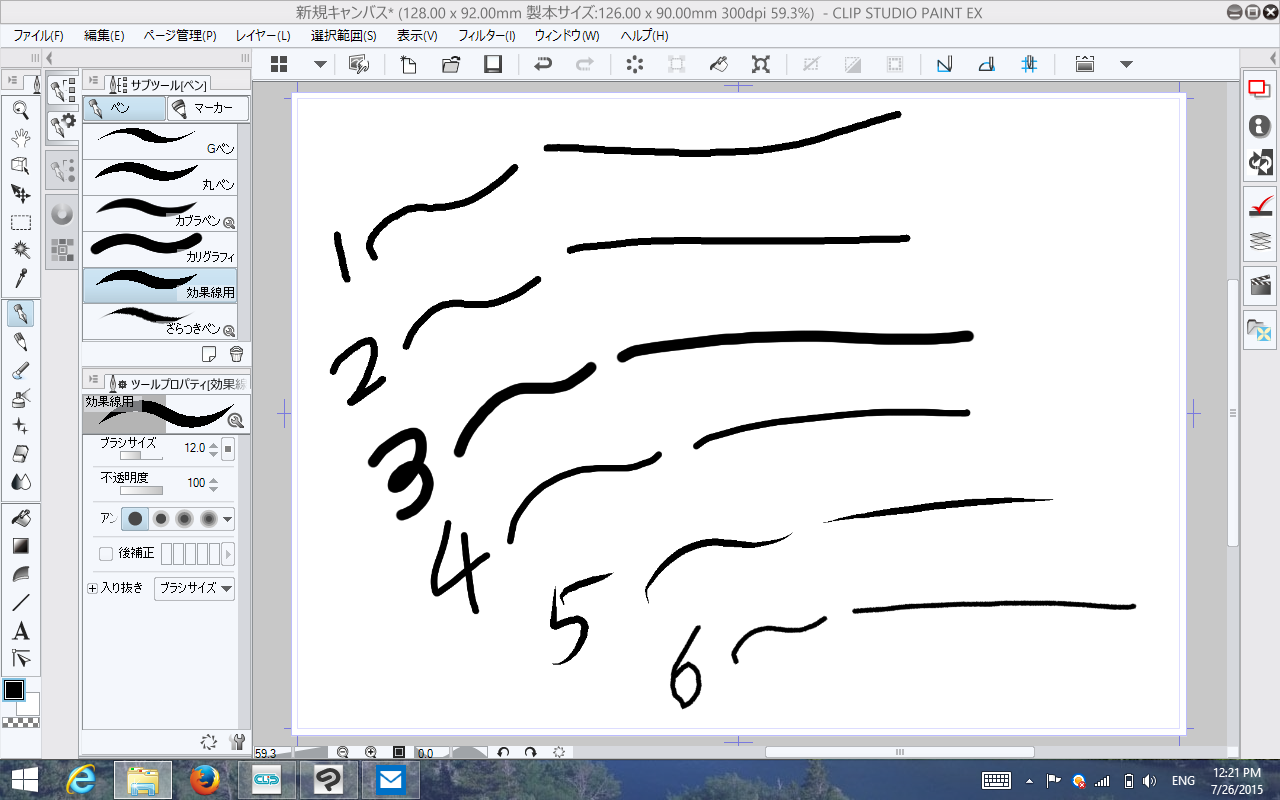Open the anti-aliasing dropdown arrow
This screenshot has height=800, width=1280.
coord(228,519)
